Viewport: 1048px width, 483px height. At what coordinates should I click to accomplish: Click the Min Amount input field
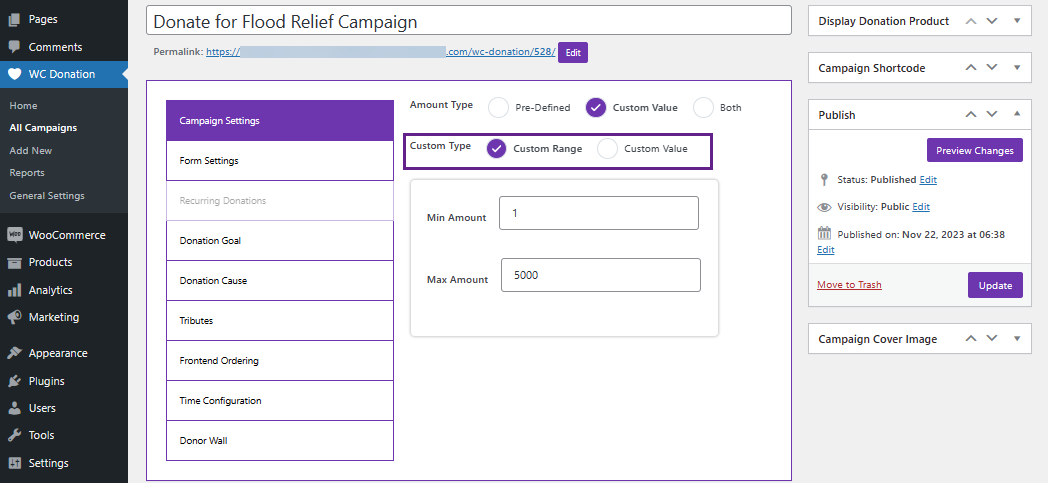[599, 213]
